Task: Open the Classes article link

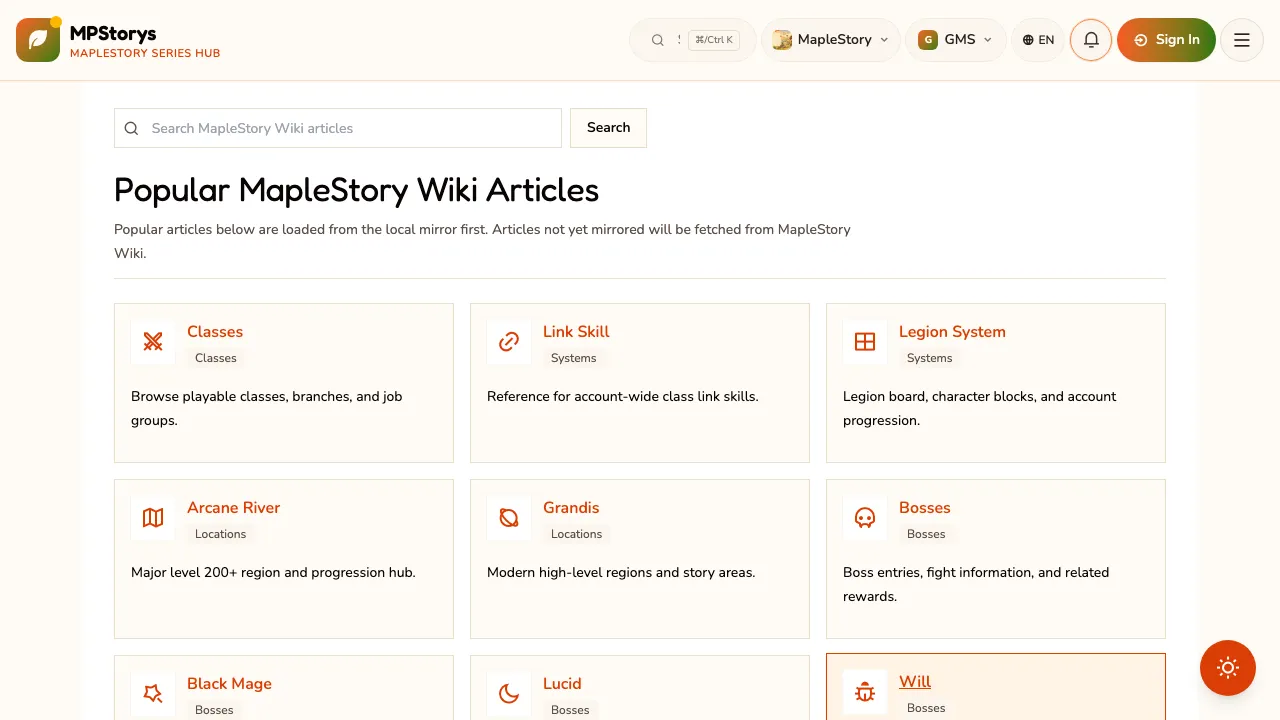Action: coord(215,332)
